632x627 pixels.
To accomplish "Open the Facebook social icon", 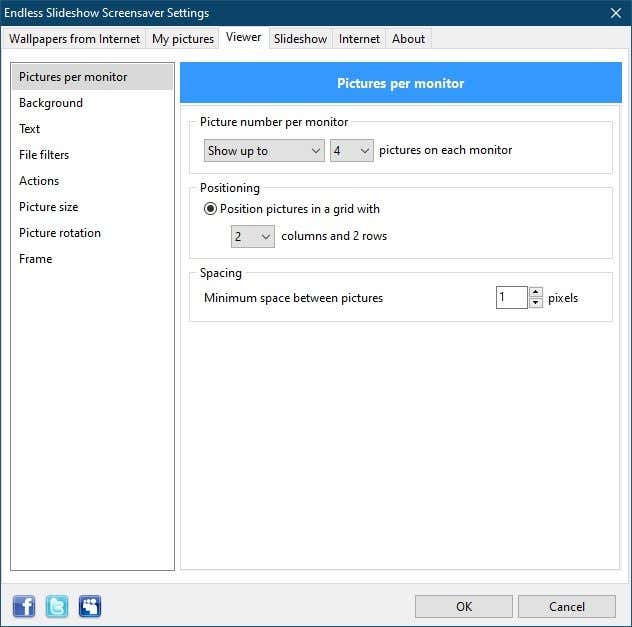I will (24, 606).
